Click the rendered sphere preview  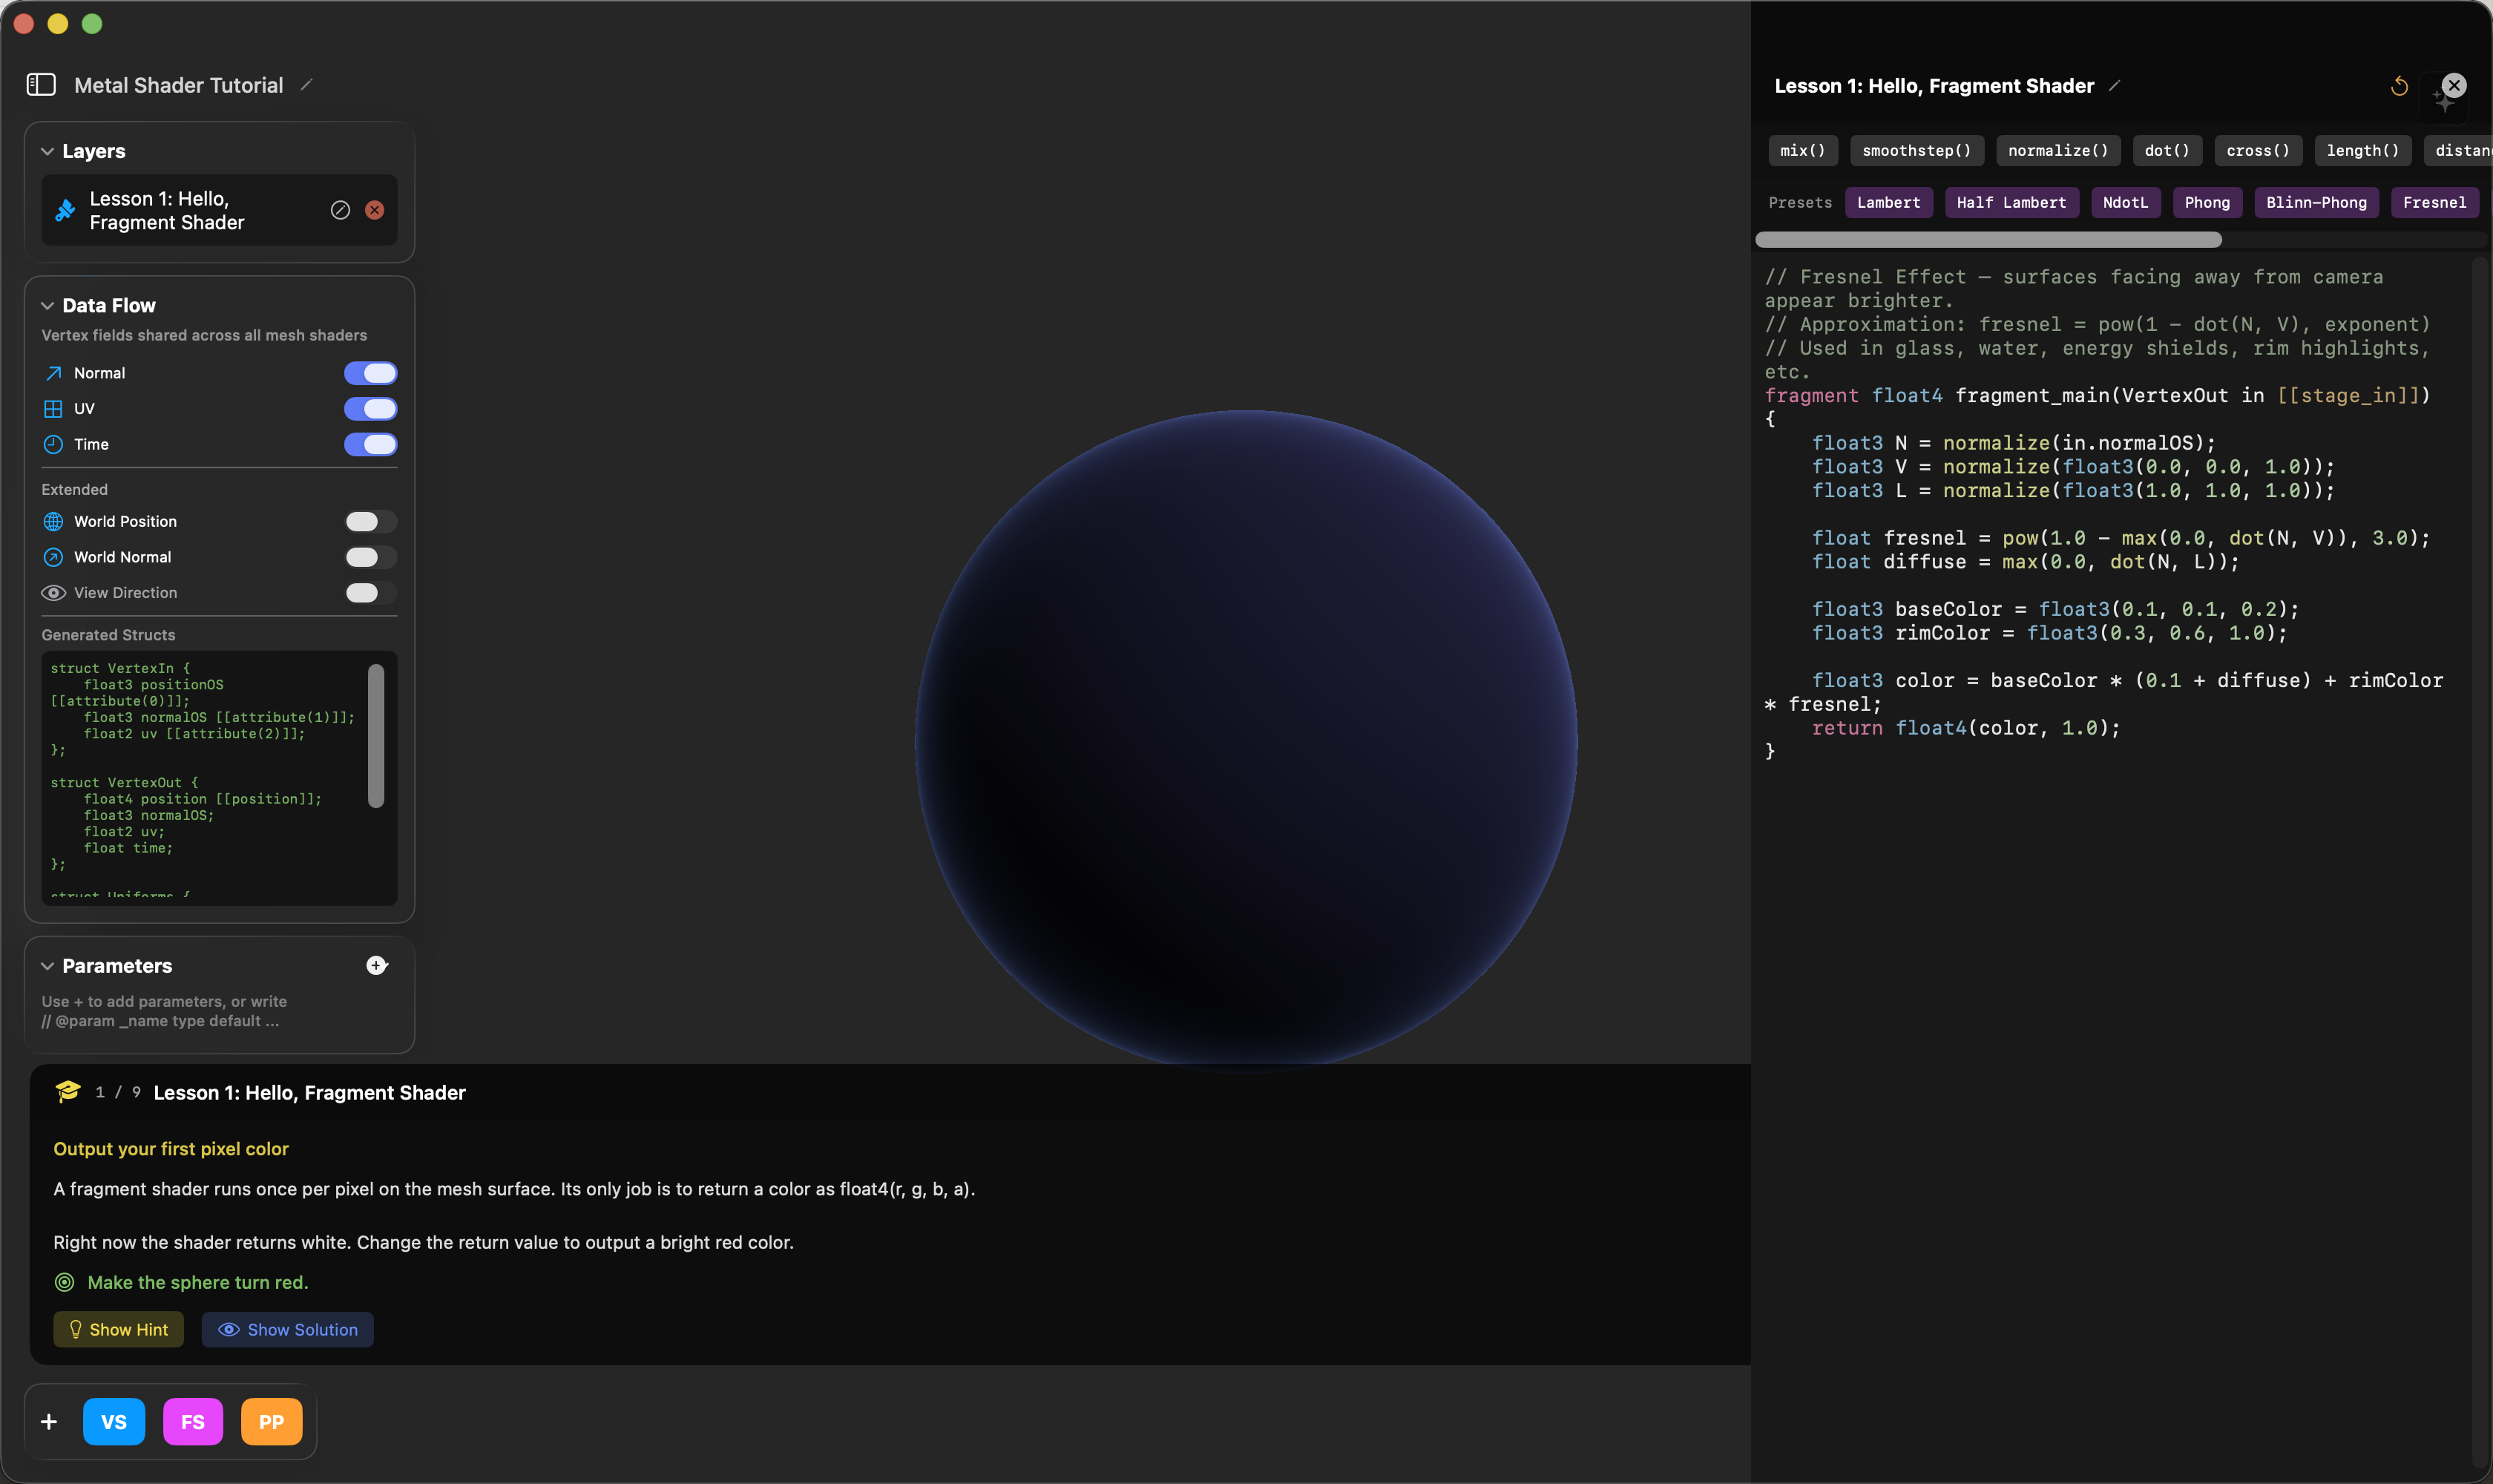point(1246,742)
